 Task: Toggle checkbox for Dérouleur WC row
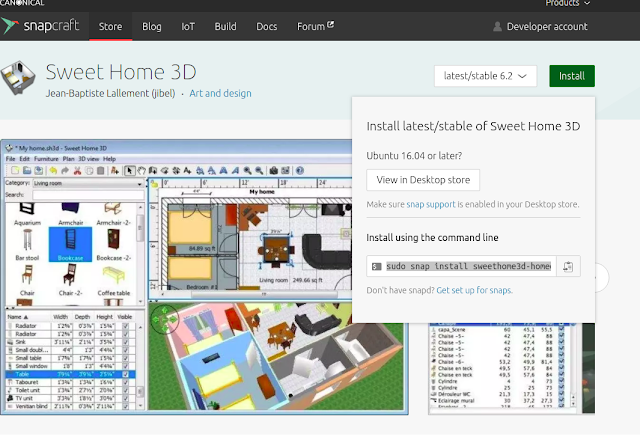coord(561,394)
